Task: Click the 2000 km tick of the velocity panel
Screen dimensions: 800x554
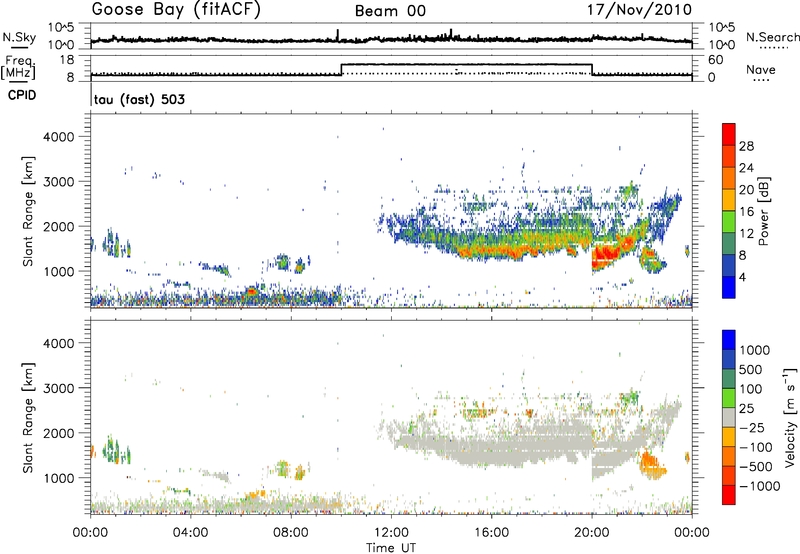Action: pos(58,433)
